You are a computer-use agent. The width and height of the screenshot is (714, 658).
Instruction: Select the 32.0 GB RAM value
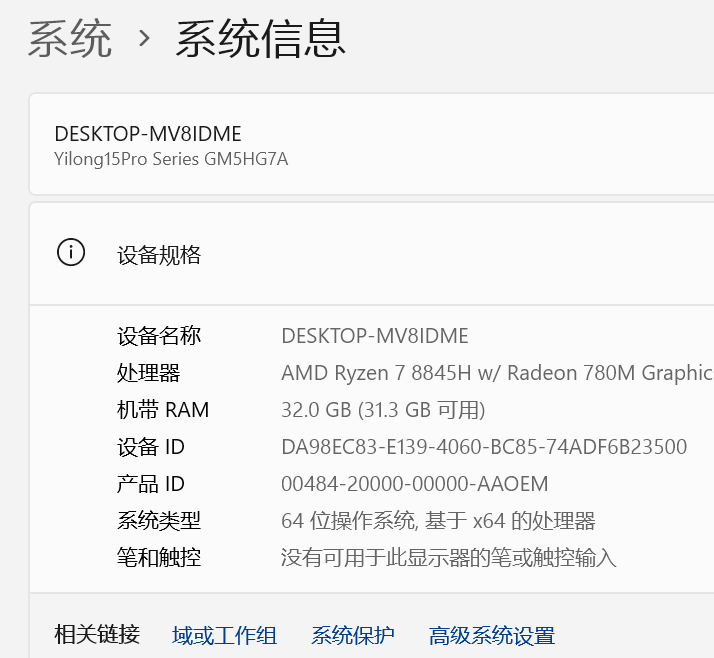(x=383, y=410)
